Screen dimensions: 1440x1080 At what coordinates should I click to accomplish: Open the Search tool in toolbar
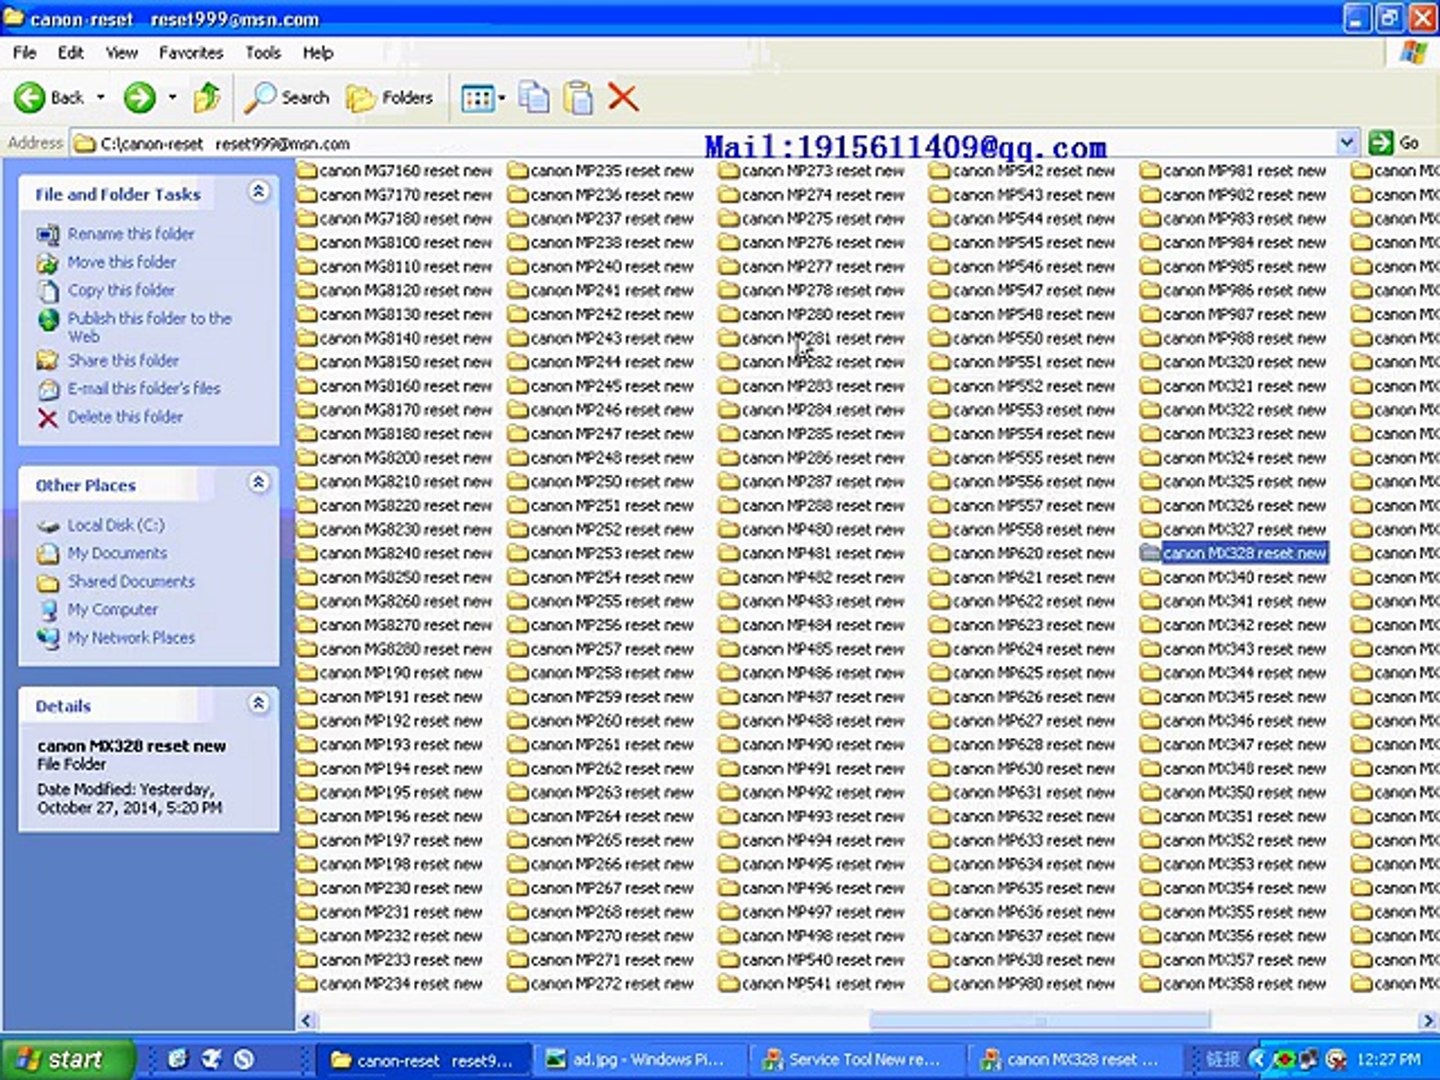click(289, 97)
